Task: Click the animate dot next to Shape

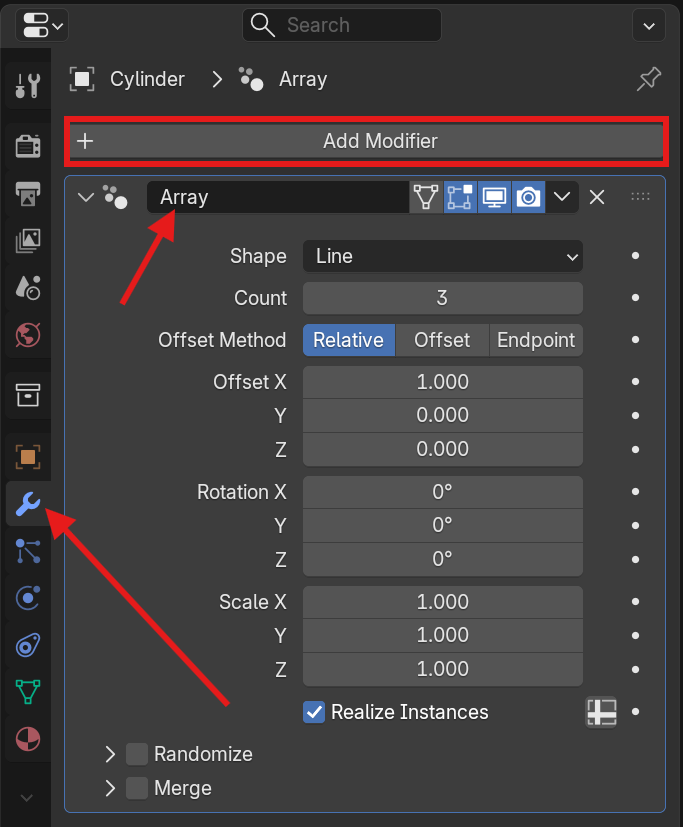Action: click(636, 256)
